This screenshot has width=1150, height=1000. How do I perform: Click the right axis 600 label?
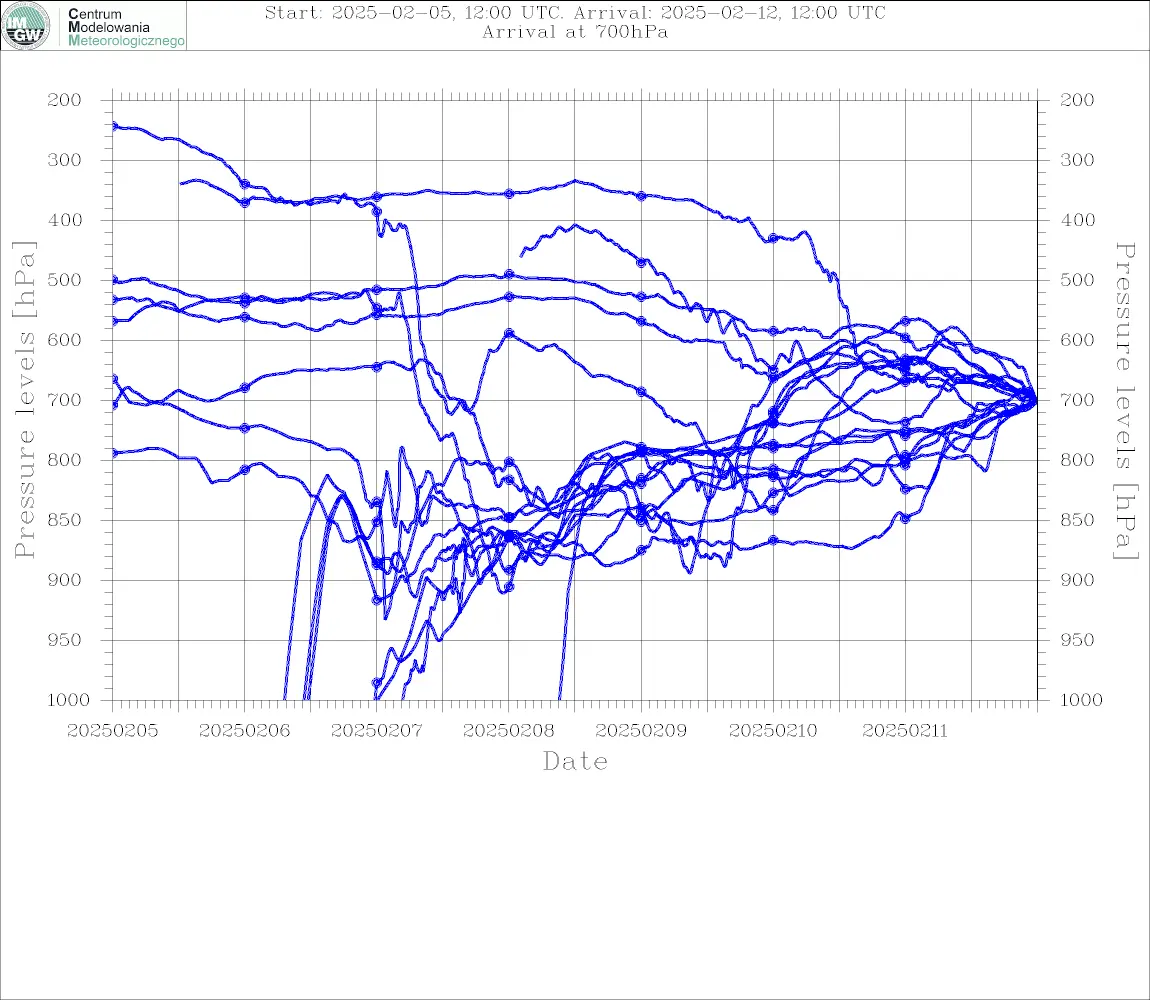coord(1077,340)
